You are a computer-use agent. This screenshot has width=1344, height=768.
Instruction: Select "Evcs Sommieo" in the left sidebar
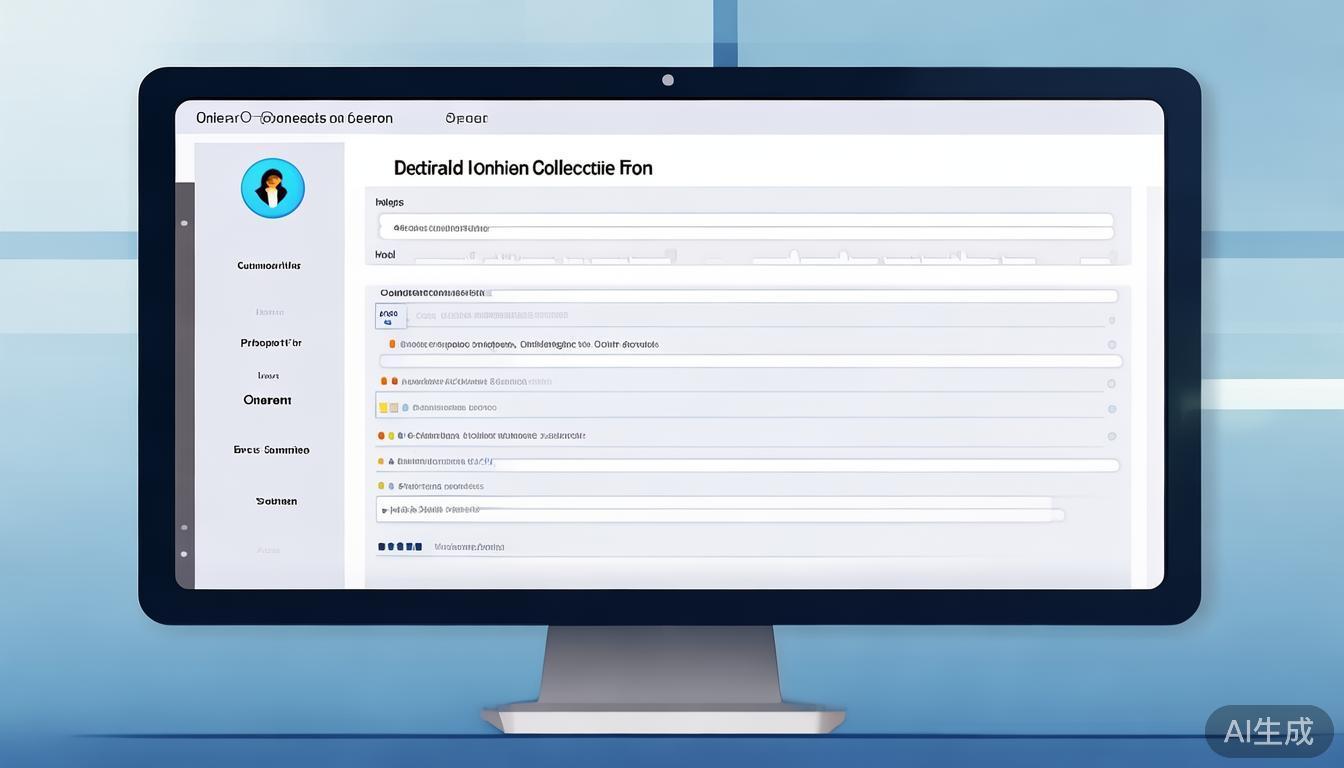point(272,450)
